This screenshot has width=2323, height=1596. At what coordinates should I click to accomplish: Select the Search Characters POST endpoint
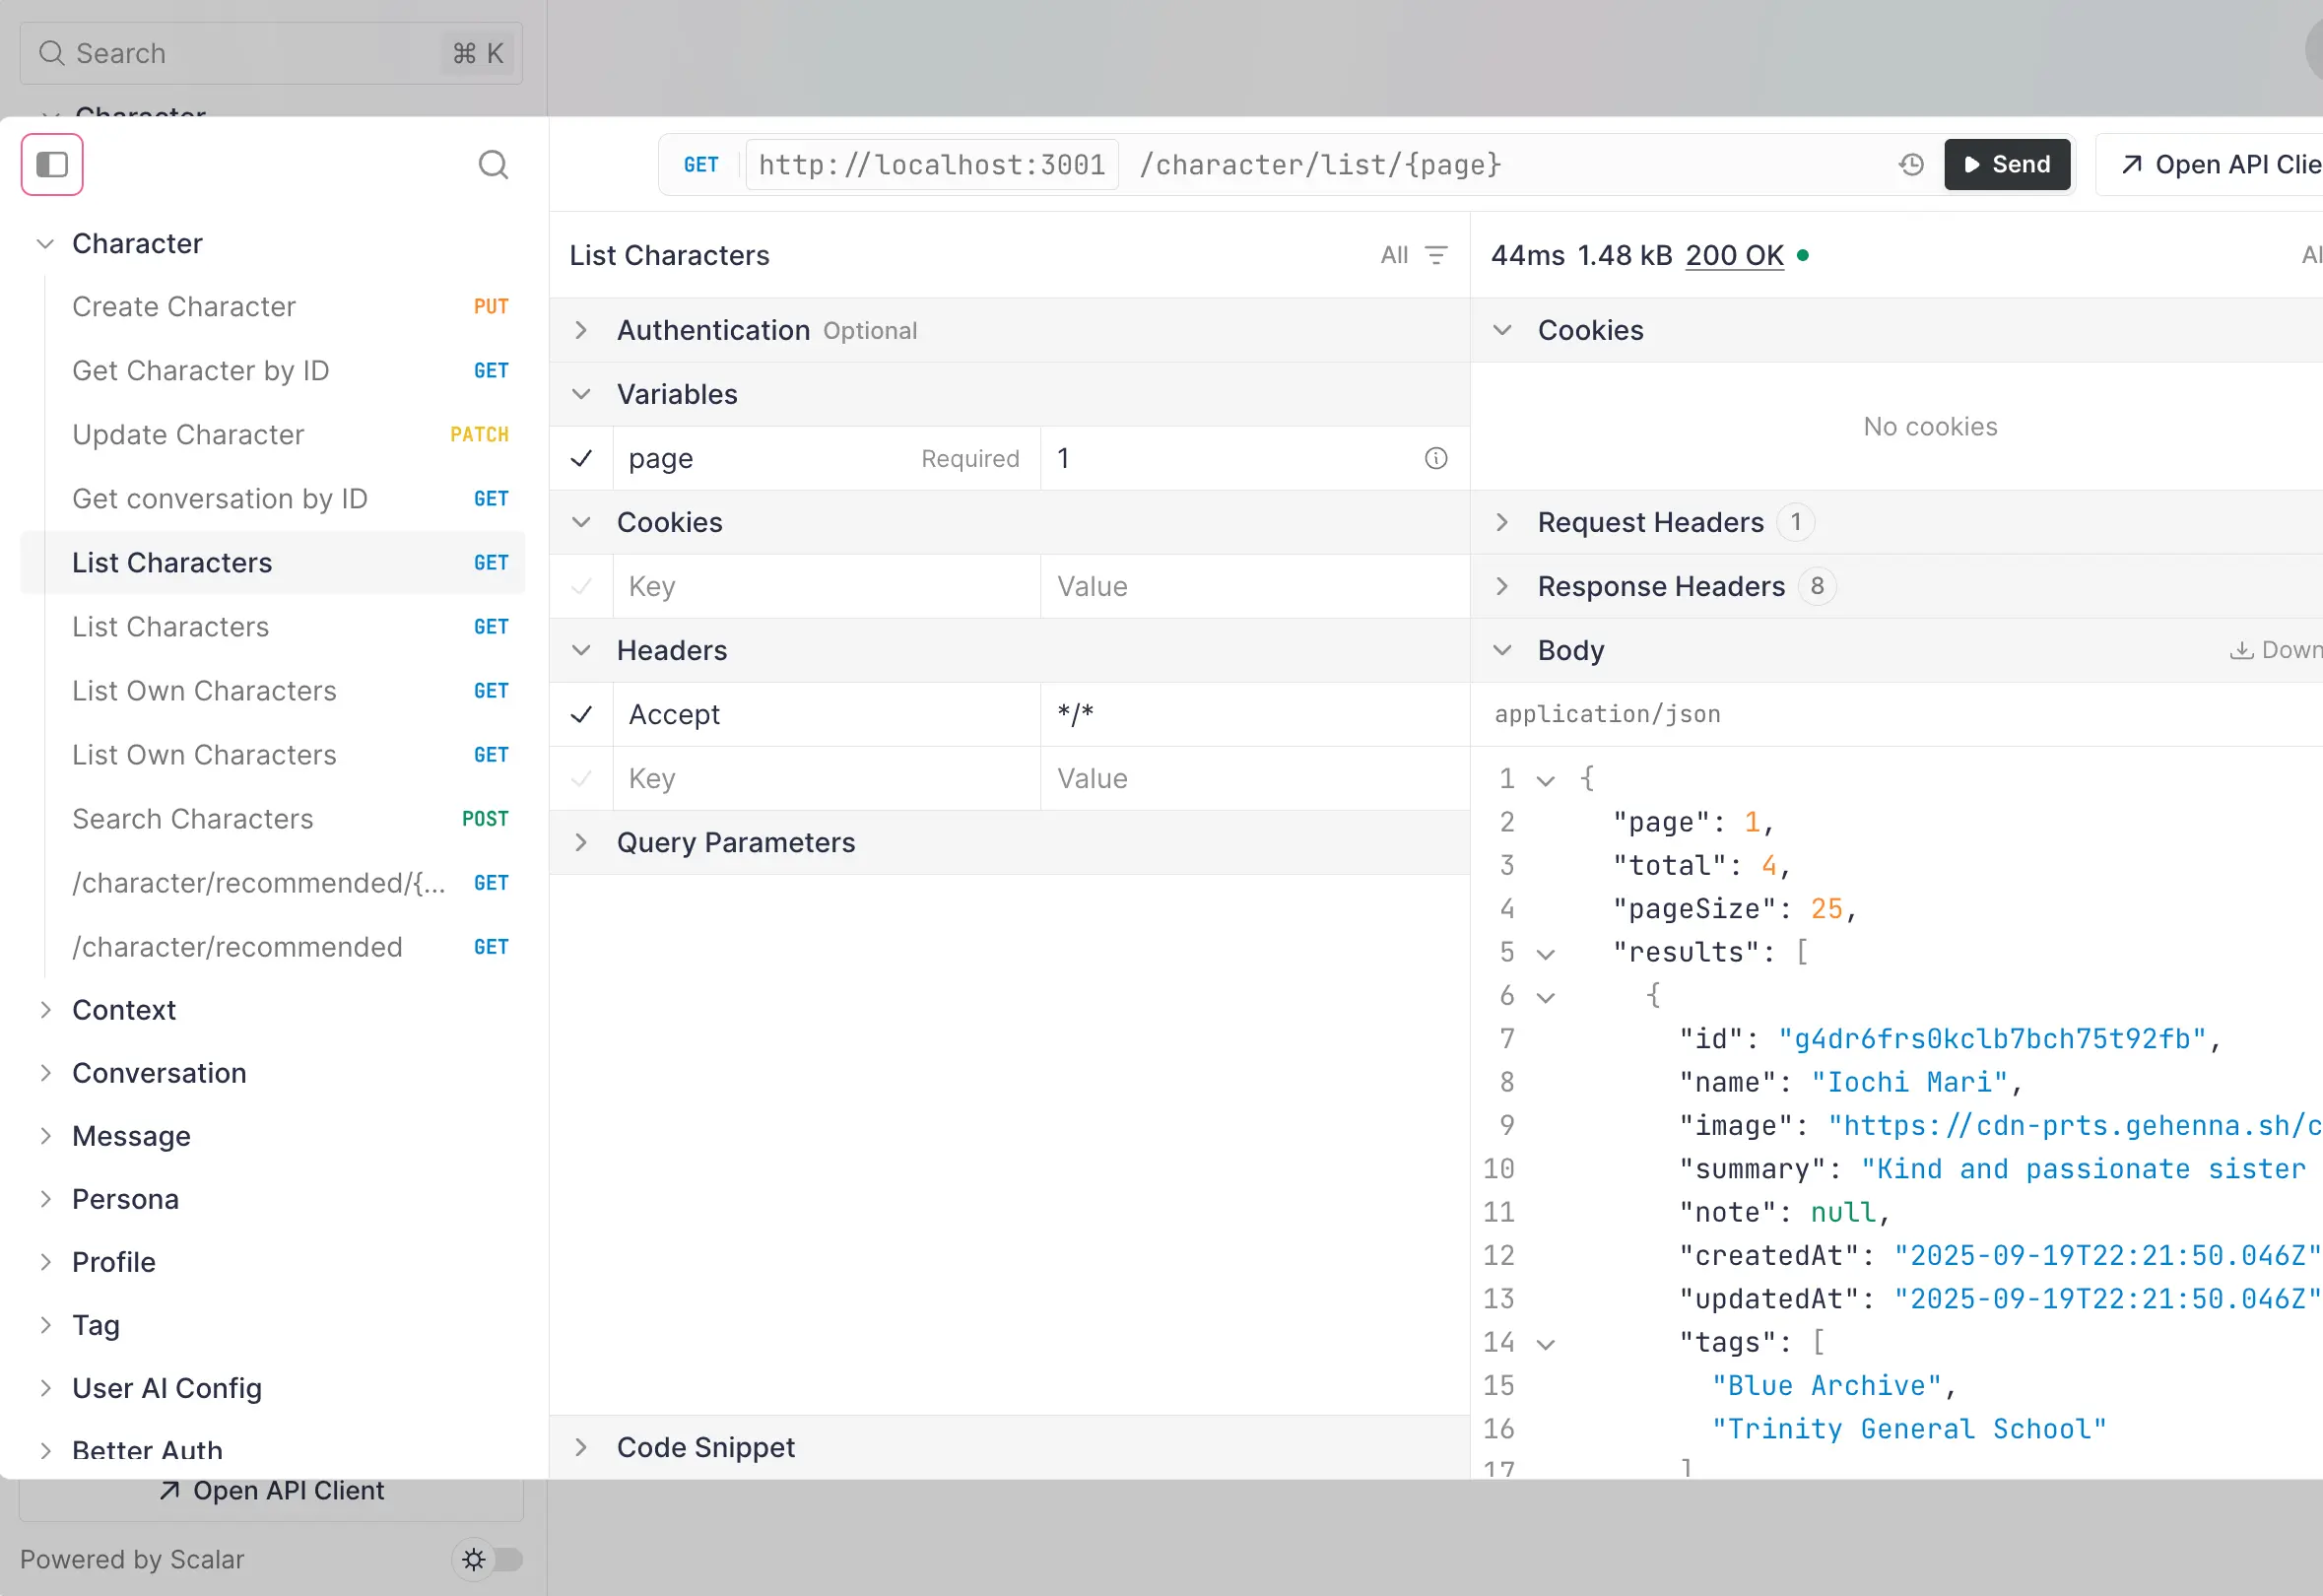(x=192, y=818)
